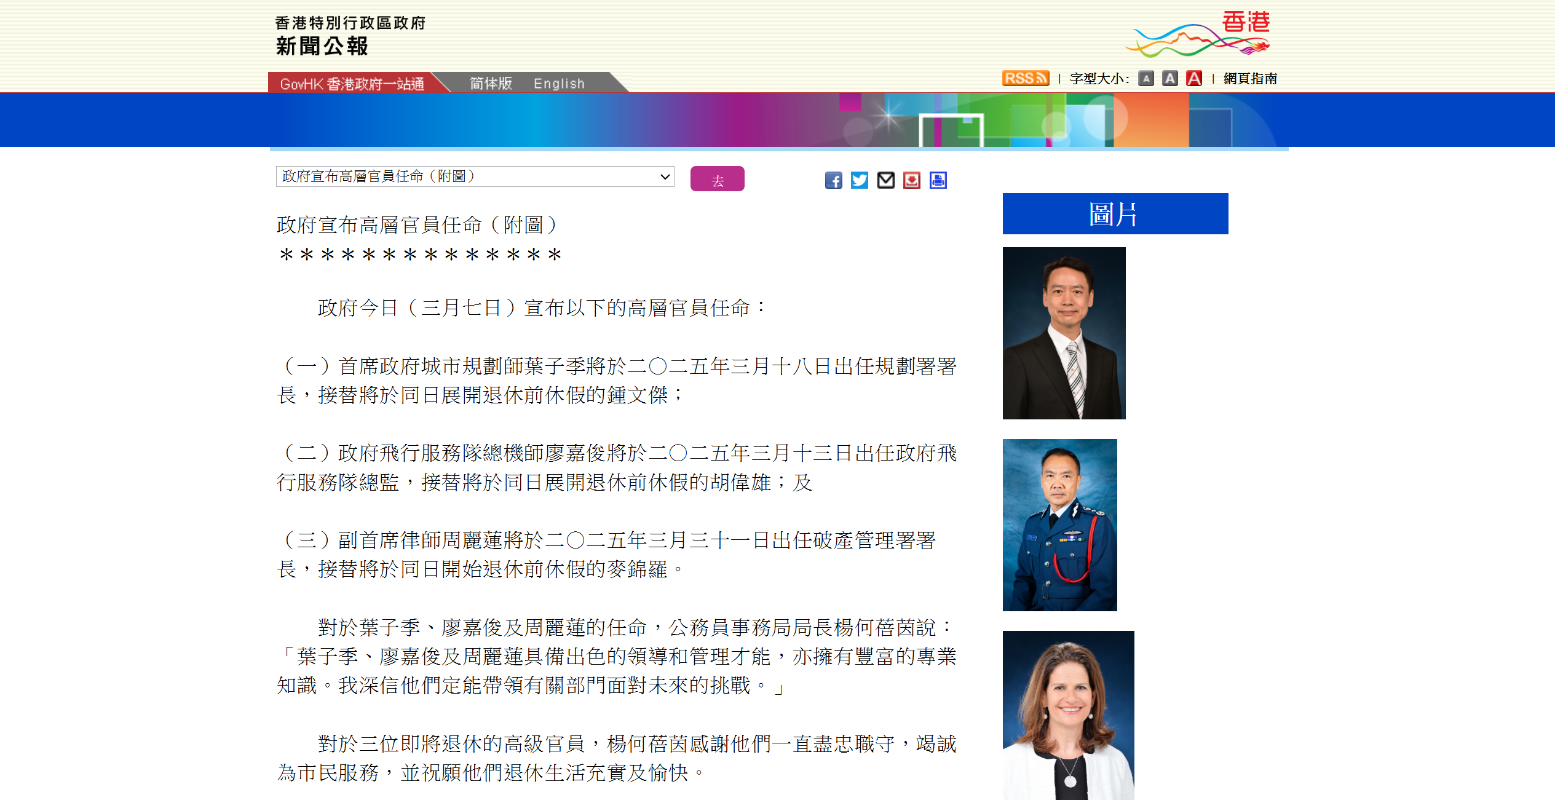The width and height of the screenshot is (1555, 800).
Task: Click the email envelope share icon
Action: pyautogui.click(x=885, y=180)
